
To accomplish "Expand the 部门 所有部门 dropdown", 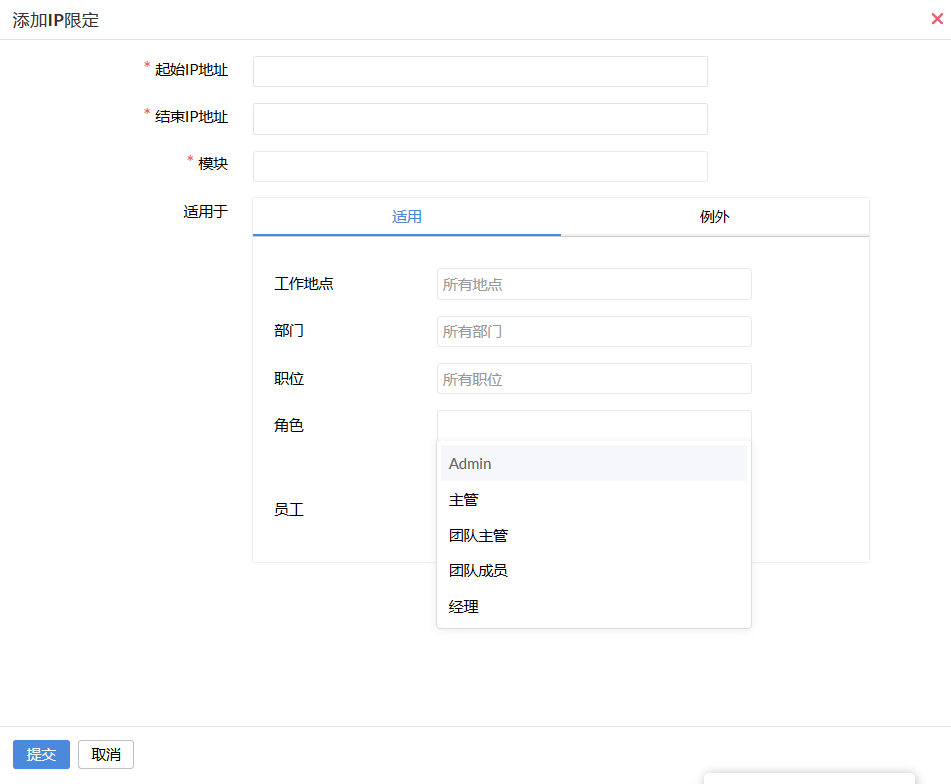I will click(594, 331).
